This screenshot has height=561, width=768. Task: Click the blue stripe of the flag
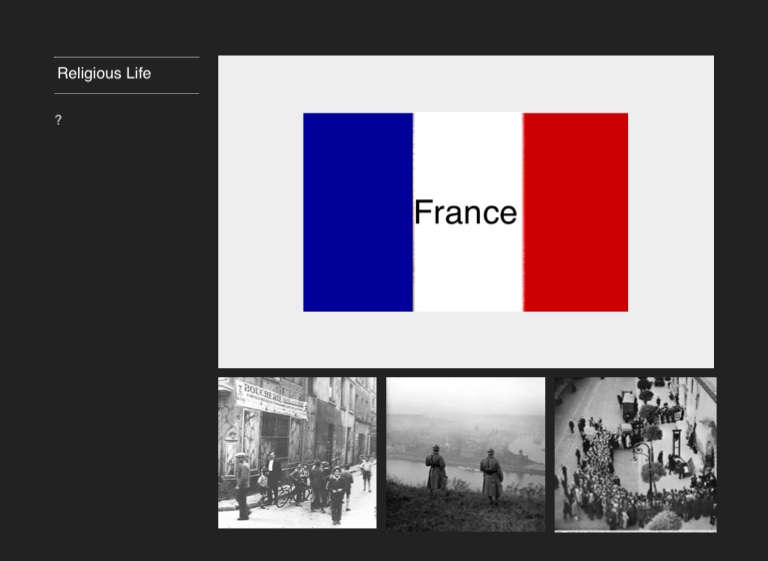coord(357,212)
